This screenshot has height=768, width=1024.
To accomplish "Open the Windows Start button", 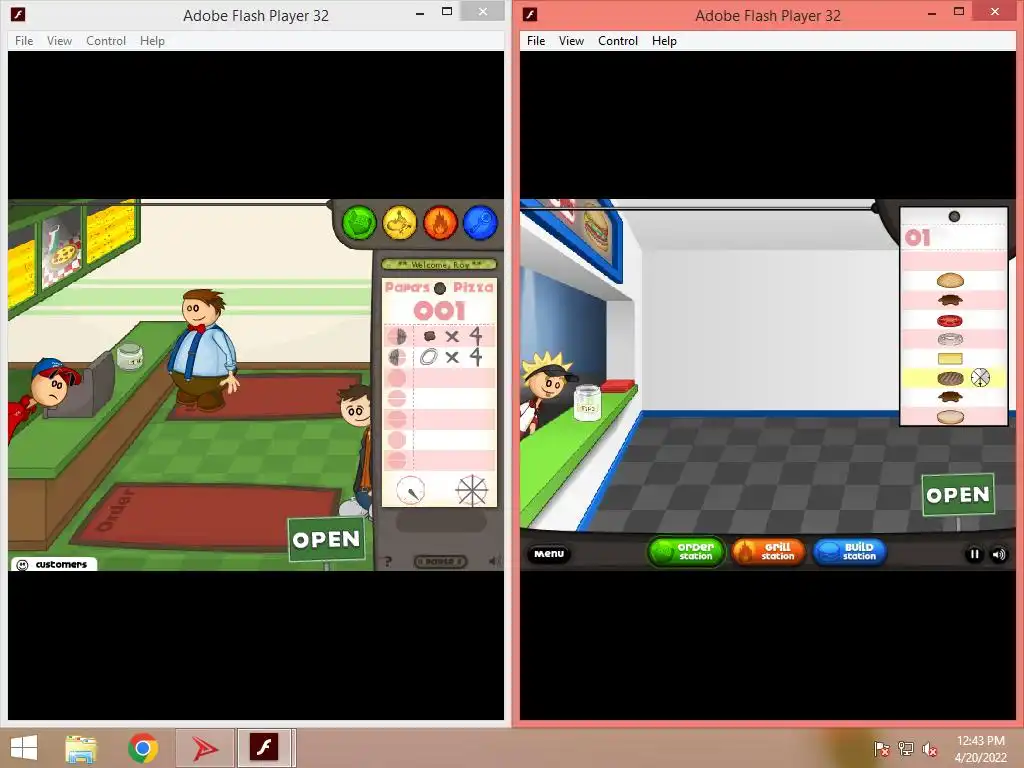I will pyautogui.click(x=24, y=748).
